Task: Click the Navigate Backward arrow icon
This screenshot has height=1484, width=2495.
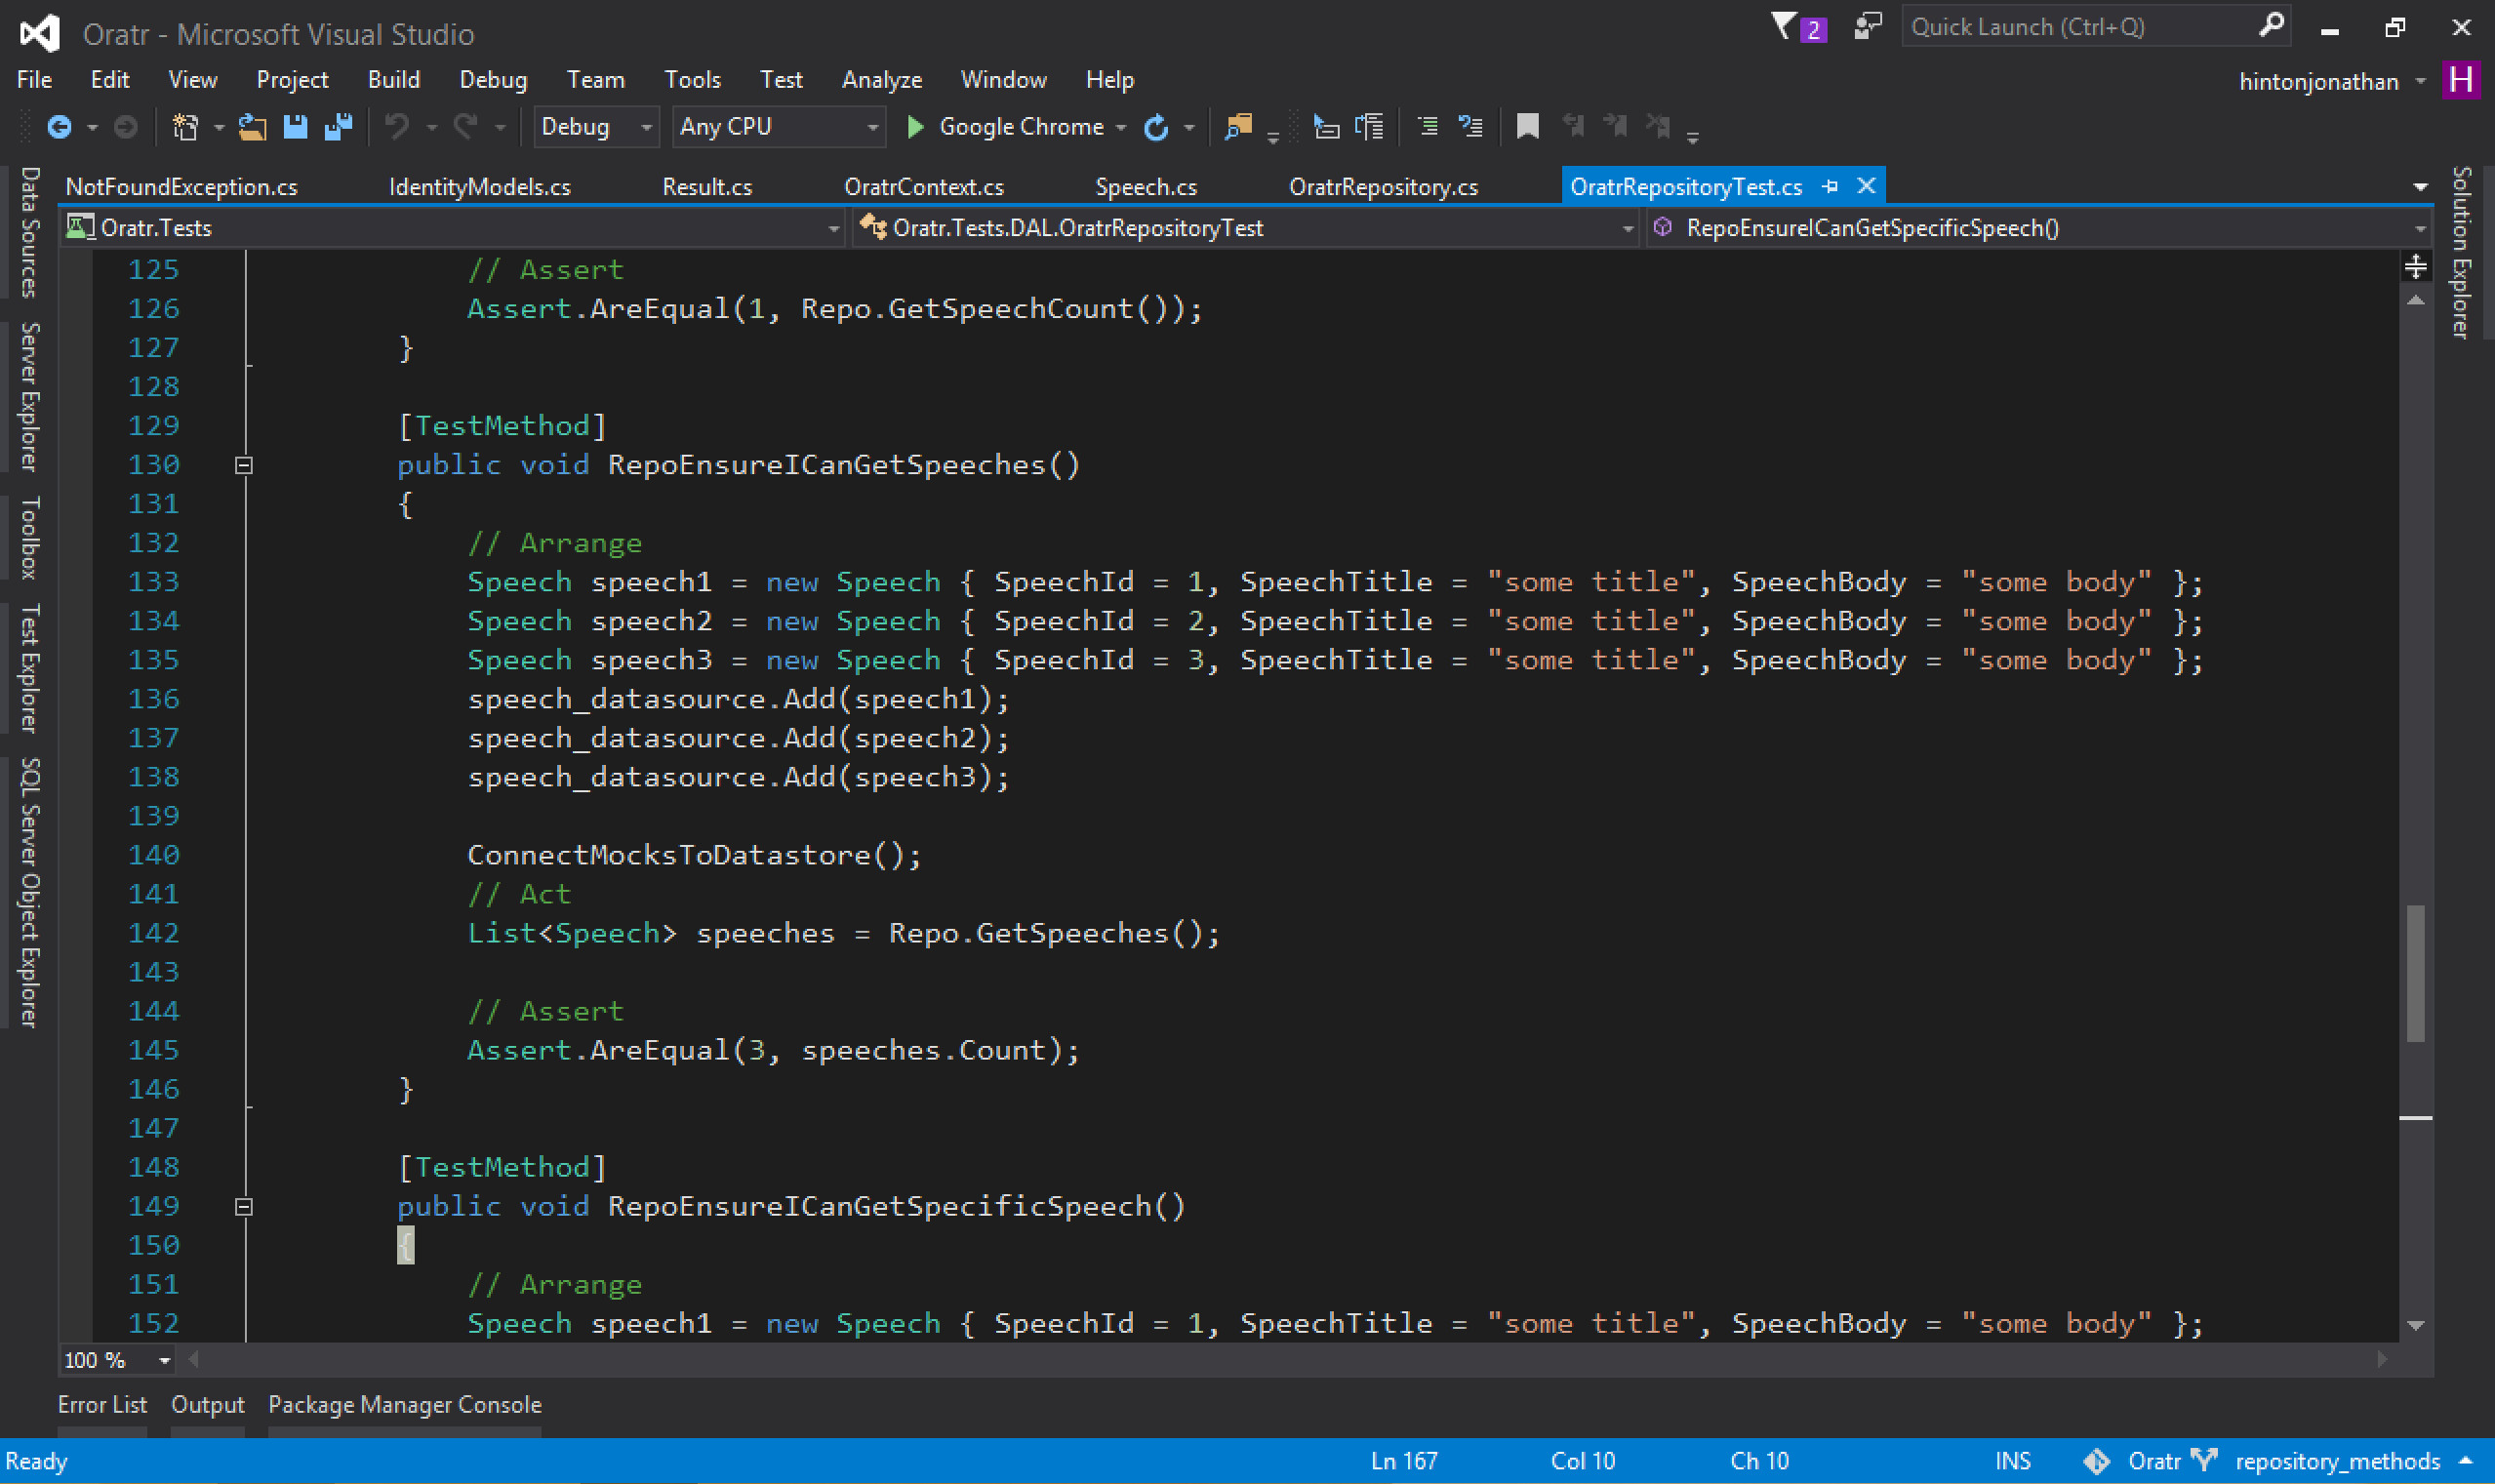Action: click(x=59, y=127)
